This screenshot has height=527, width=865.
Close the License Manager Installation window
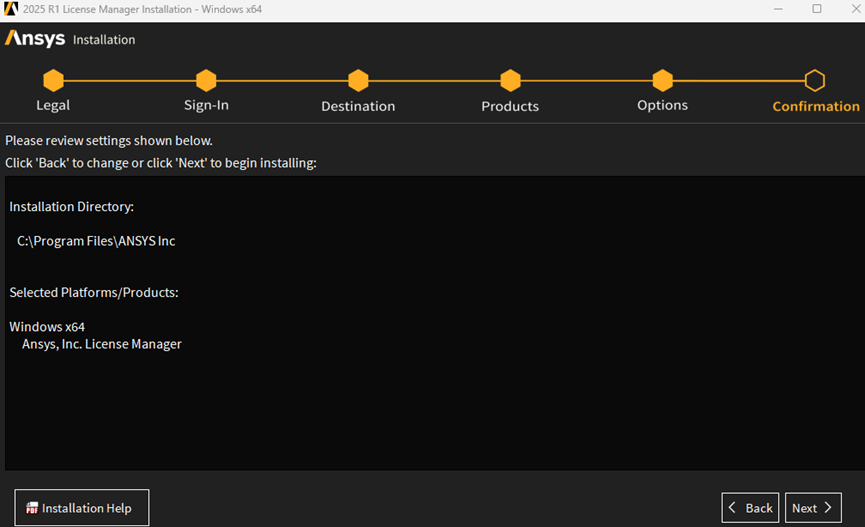(x=856, y=9)
